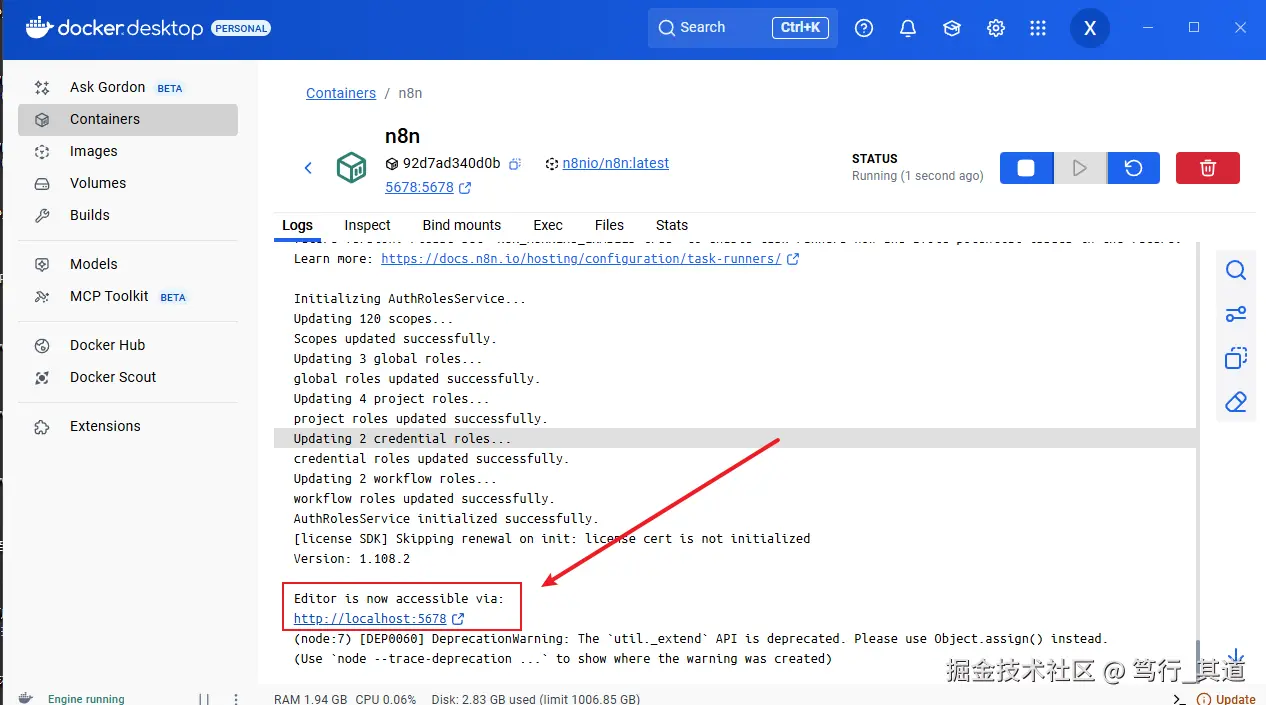Click the 'Scopes updated successfully.' log line

tap(395, 339)
